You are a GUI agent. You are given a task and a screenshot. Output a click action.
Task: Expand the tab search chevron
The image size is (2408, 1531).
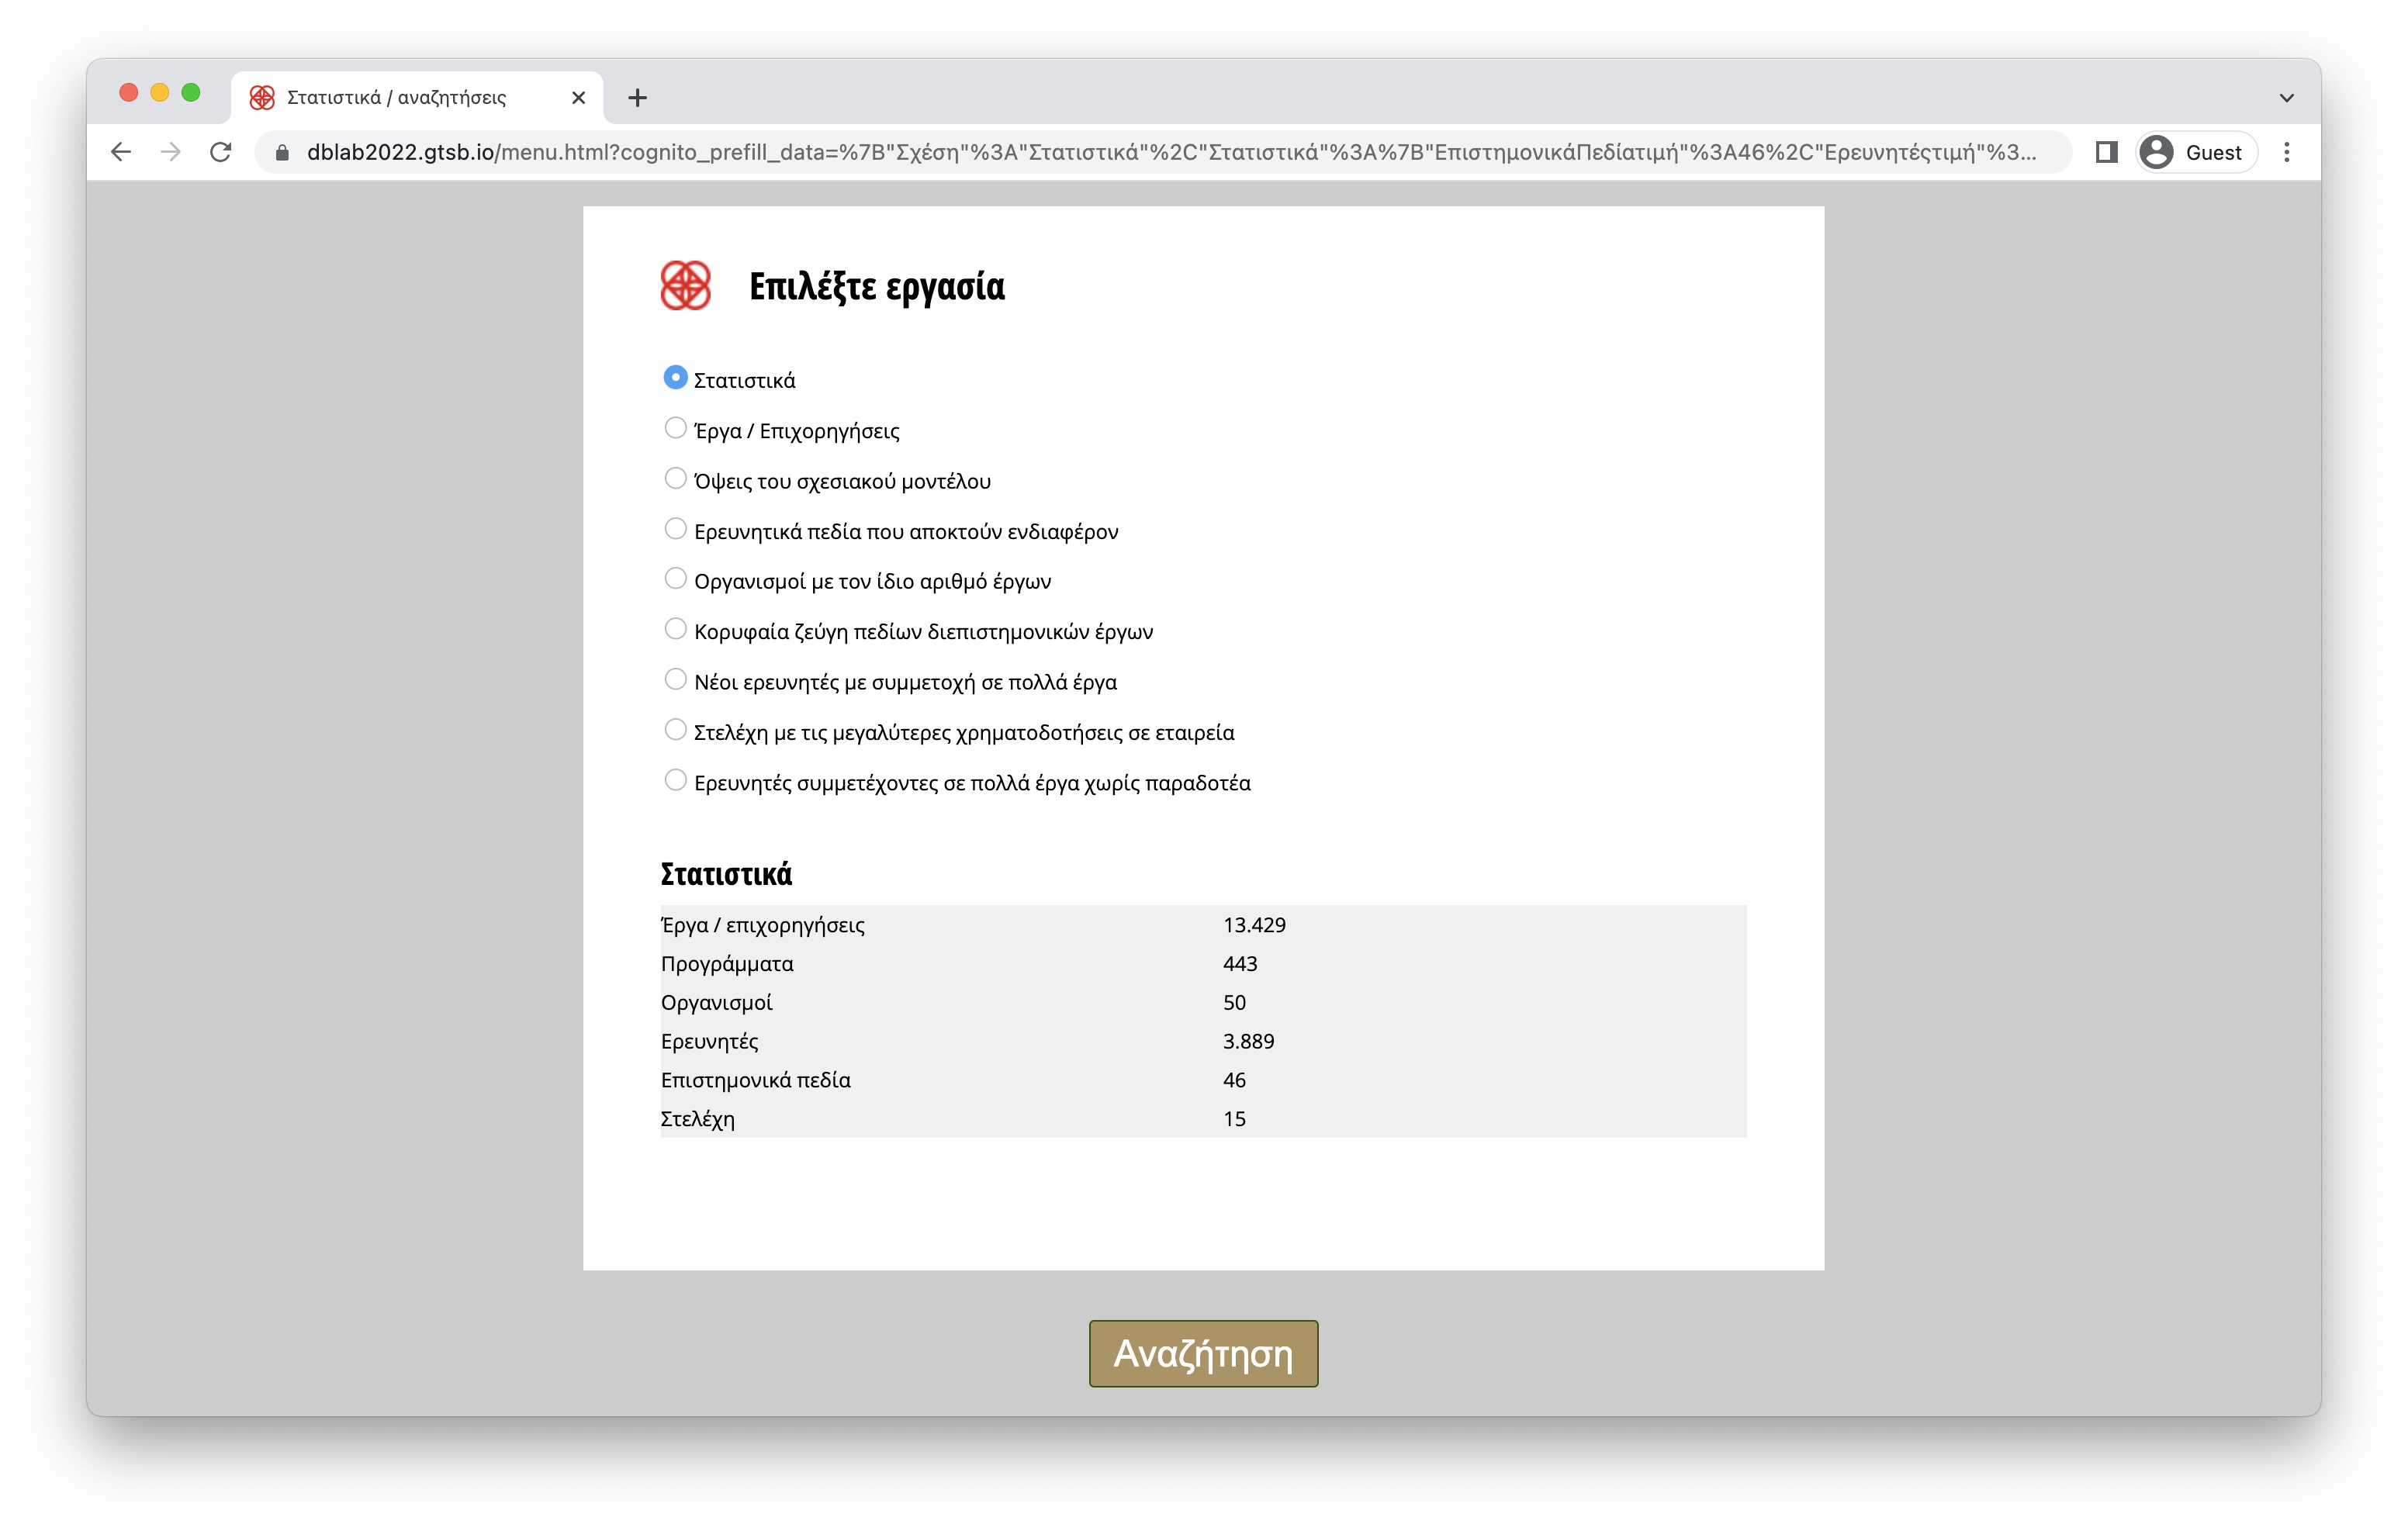2286,98
